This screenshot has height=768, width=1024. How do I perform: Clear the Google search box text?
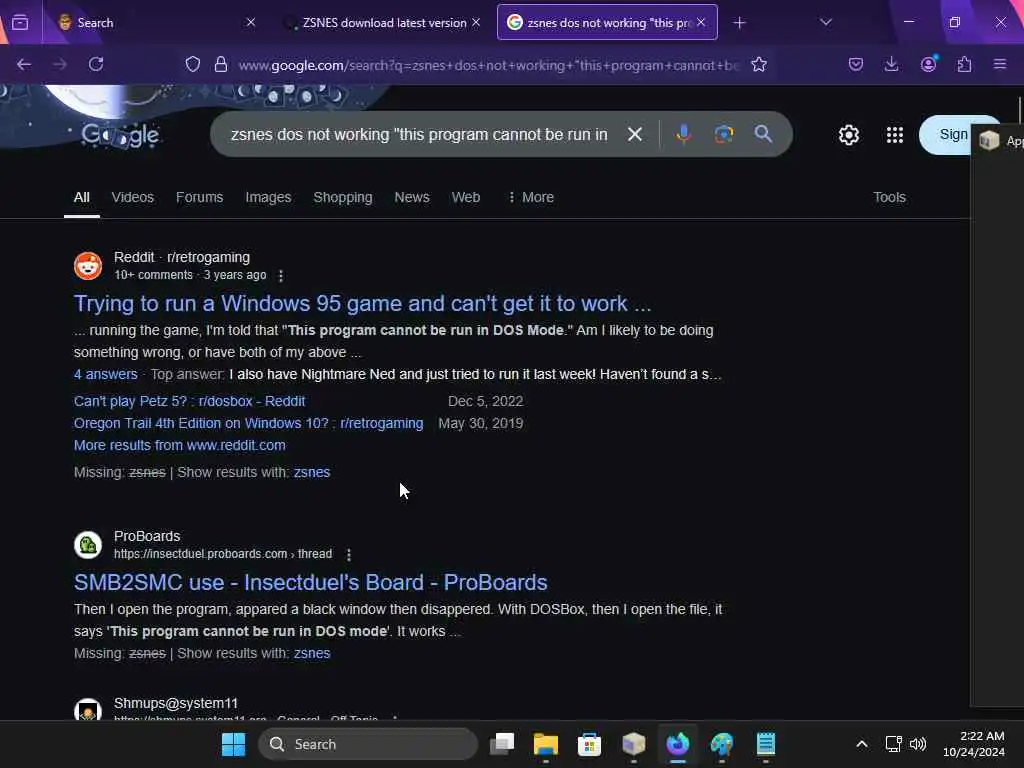pyautogui.click(x=635, y=135)
